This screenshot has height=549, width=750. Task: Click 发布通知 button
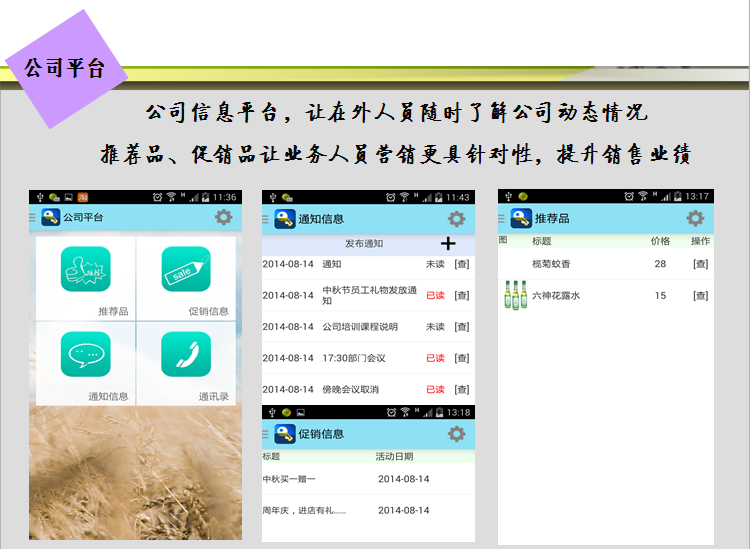pyautogui.click(x=364, y=243)
